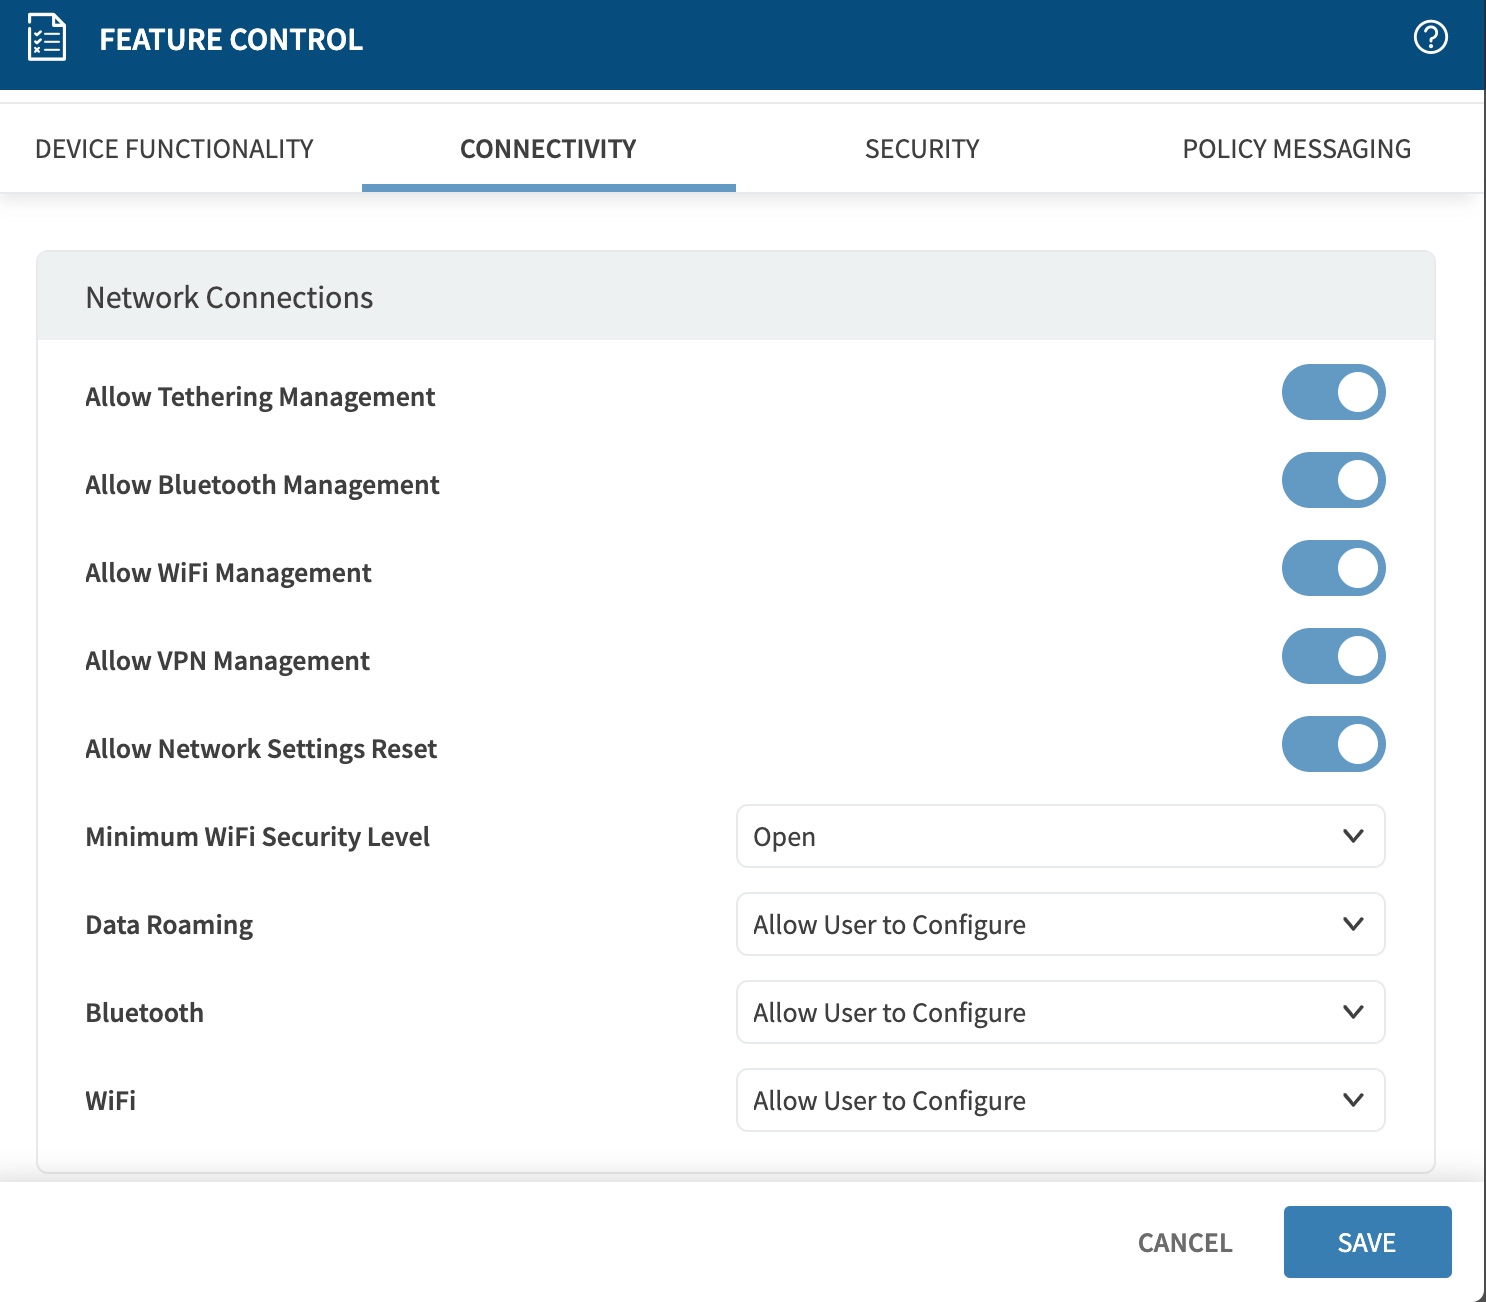Switch to Device Functionality tab
The width and height of the screenshot is (1486, 1302).
point(174,149)
